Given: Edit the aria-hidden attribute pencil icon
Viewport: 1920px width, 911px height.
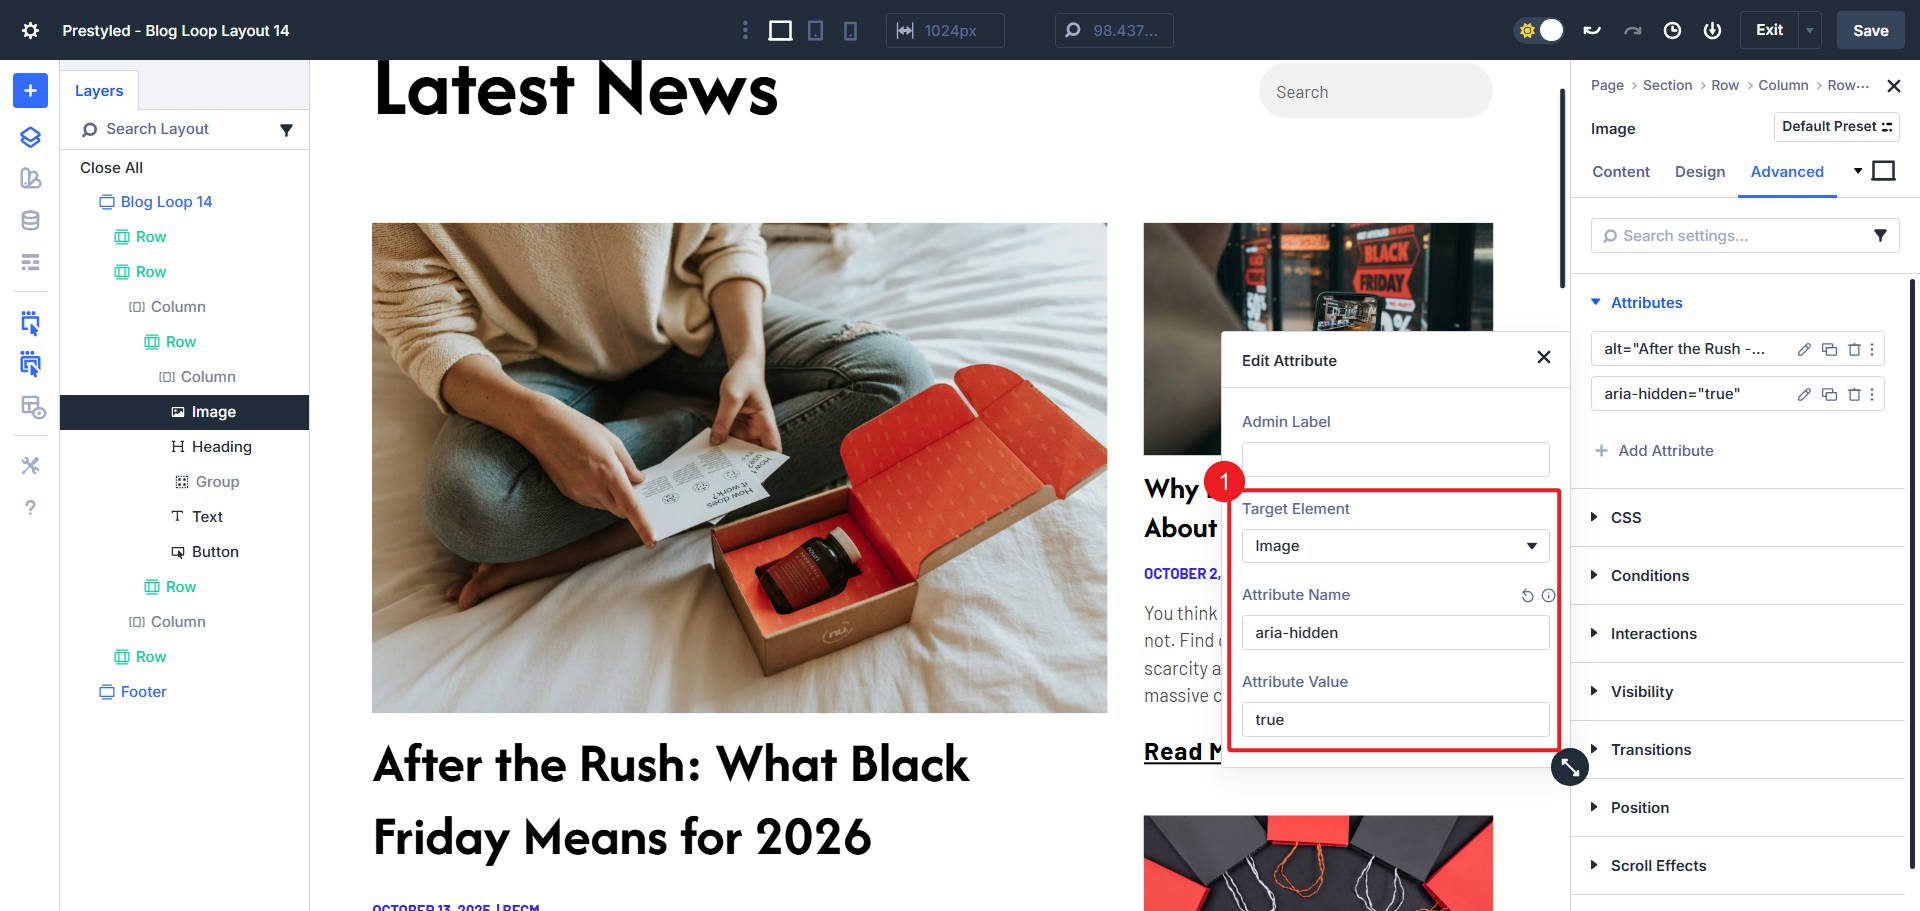Looking at the screenshot, I should pyautogui.click(x=1804, y=394).
